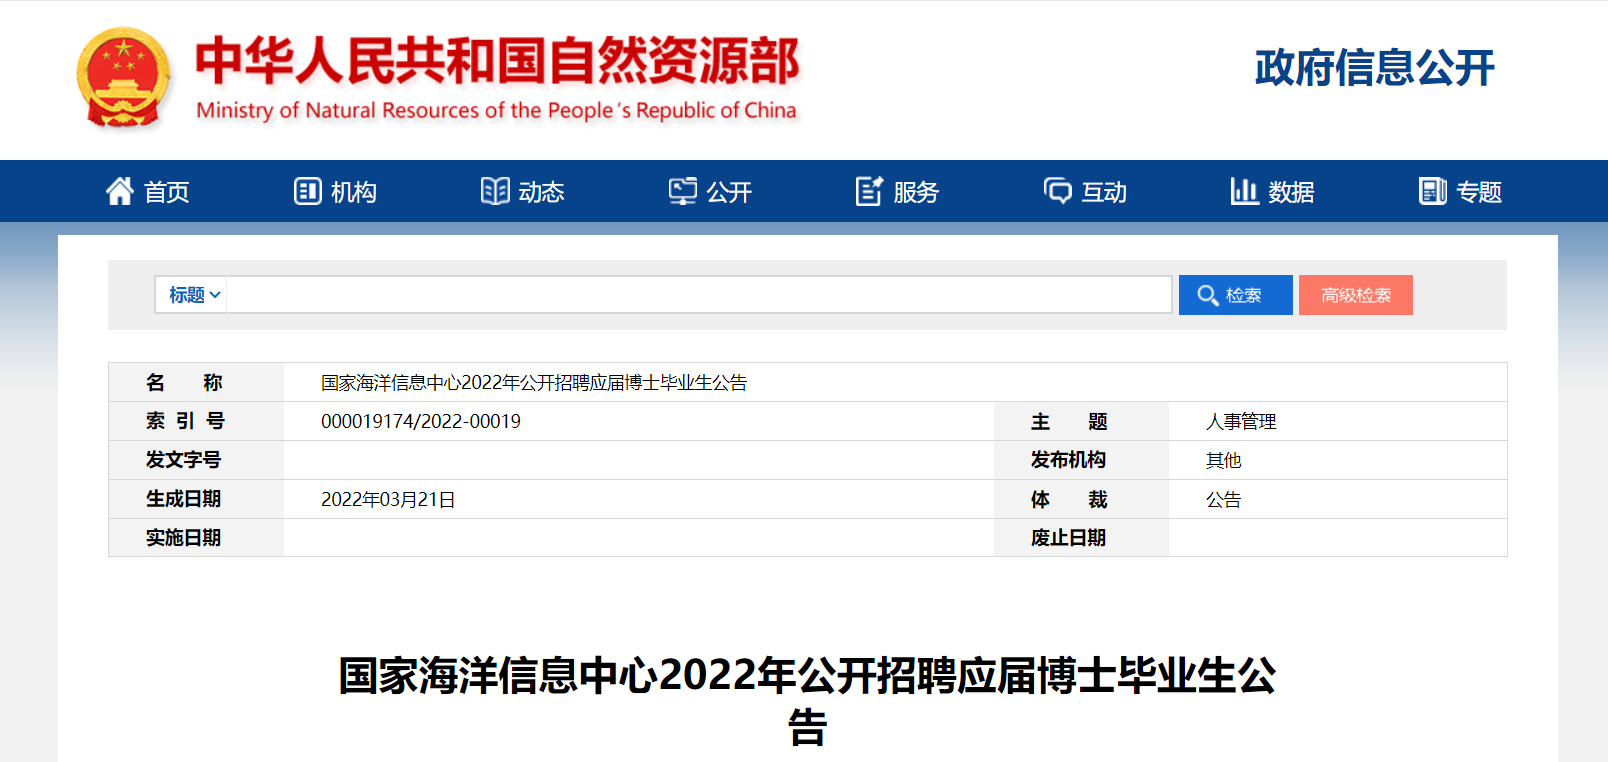Click the 废止日期 field label
The image size is (1608, 762).
tap(1068, 538)
